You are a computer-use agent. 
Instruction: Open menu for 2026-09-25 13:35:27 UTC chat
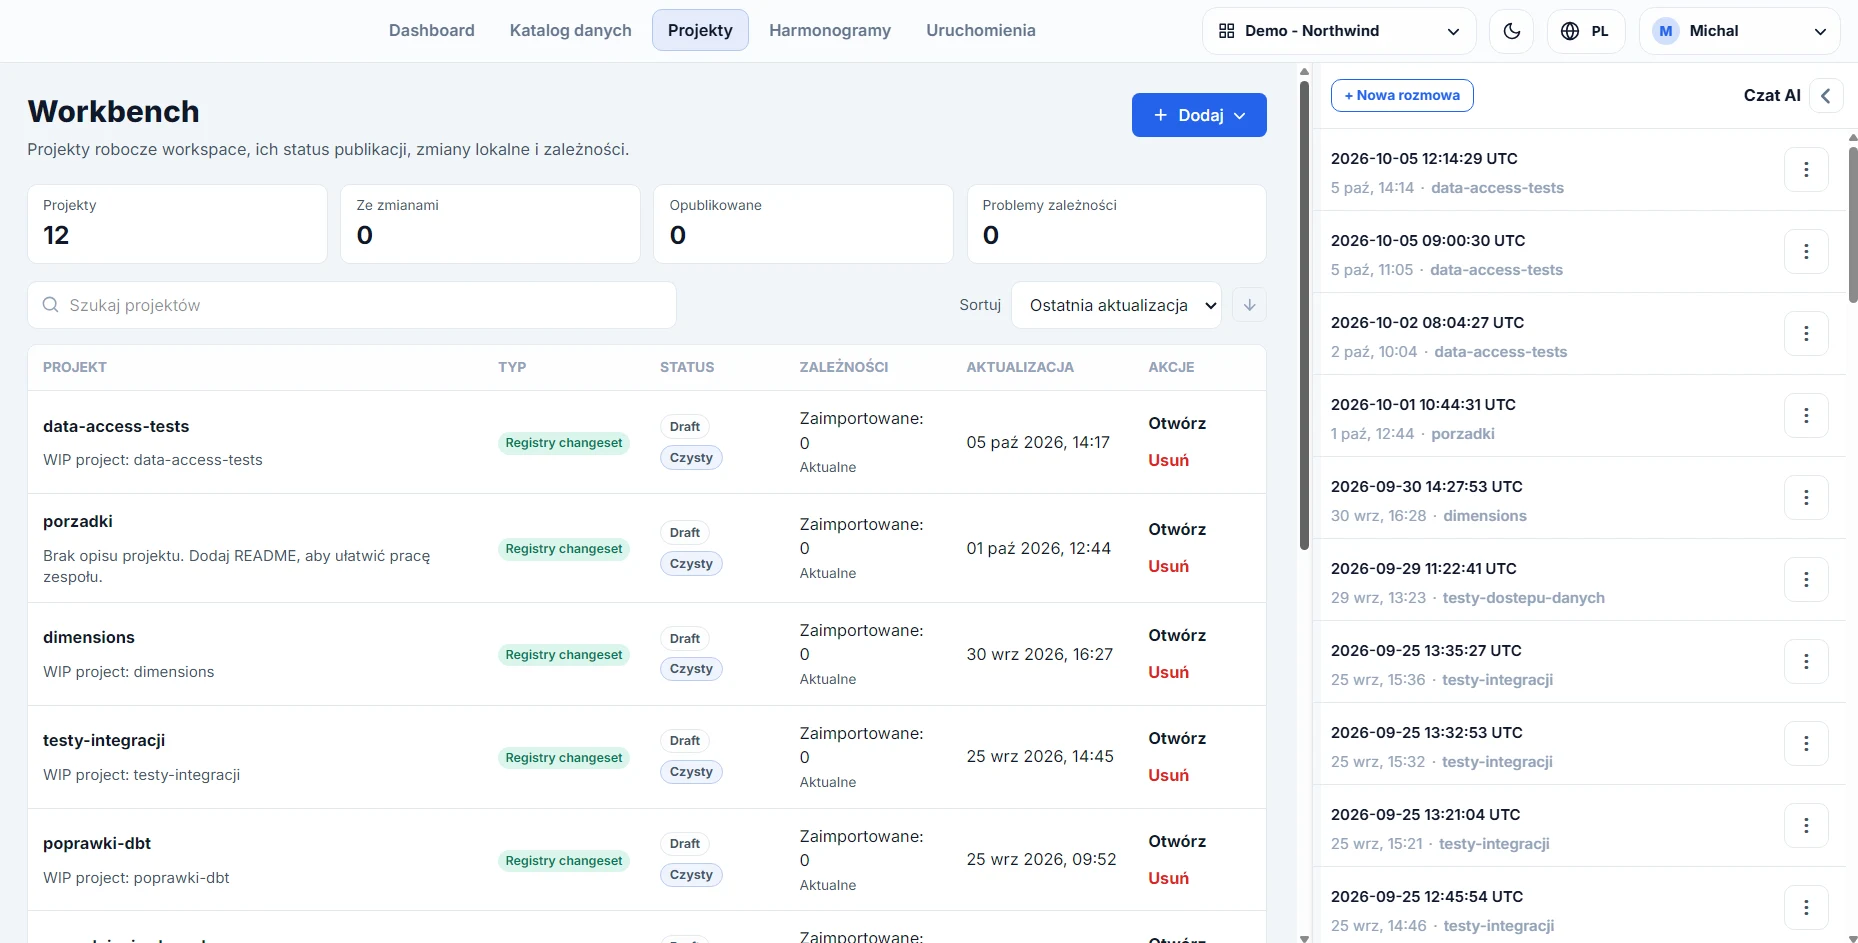pos(1806,662)
